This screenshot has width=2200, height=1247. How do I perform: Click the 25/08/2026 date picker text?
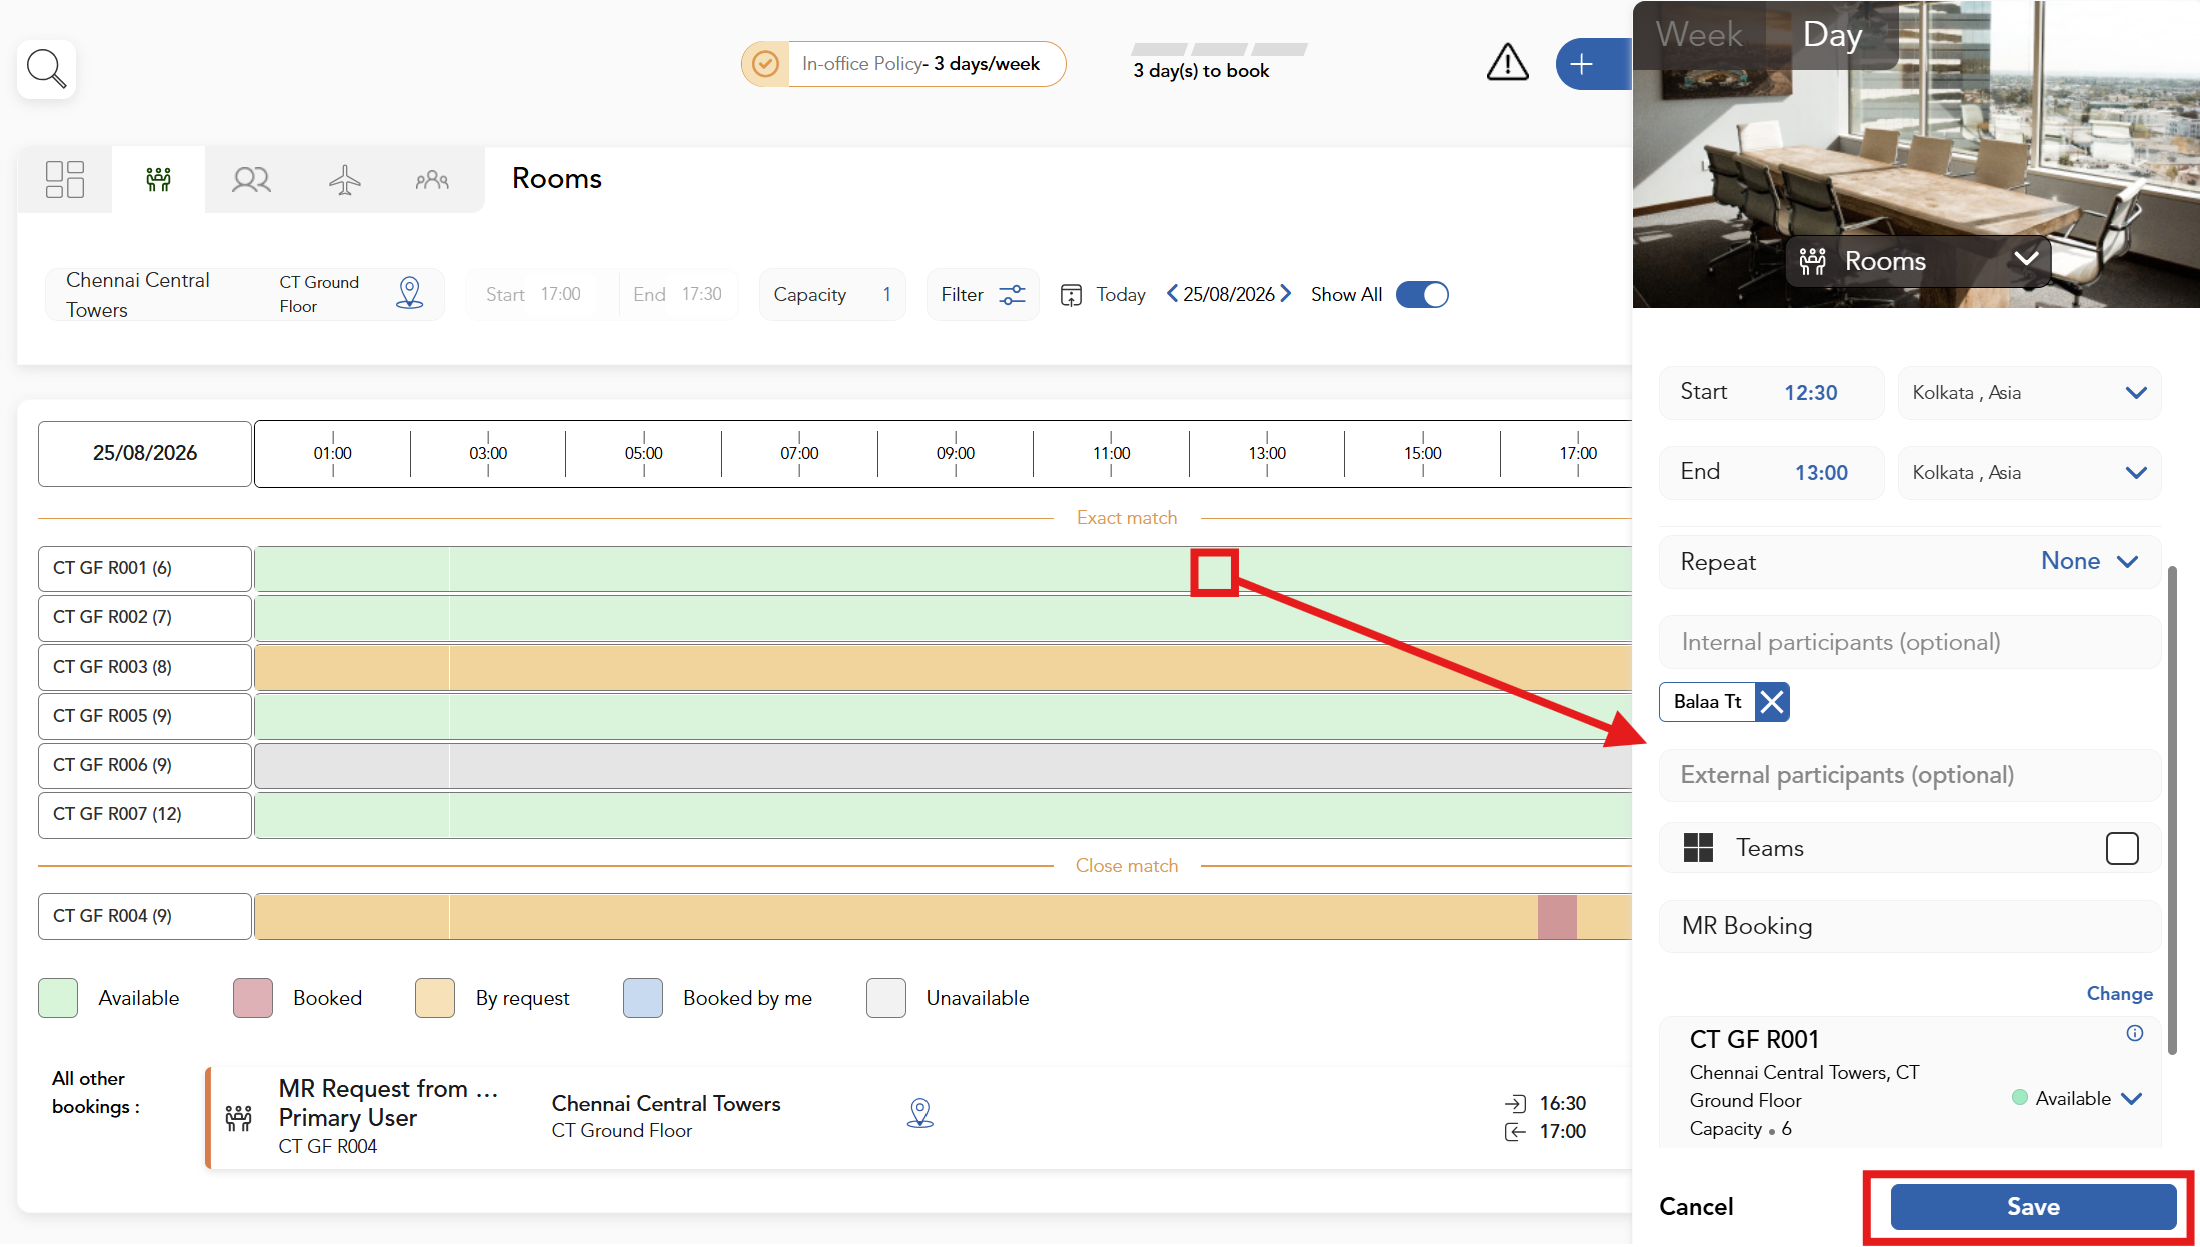(x=1229, y=294)
